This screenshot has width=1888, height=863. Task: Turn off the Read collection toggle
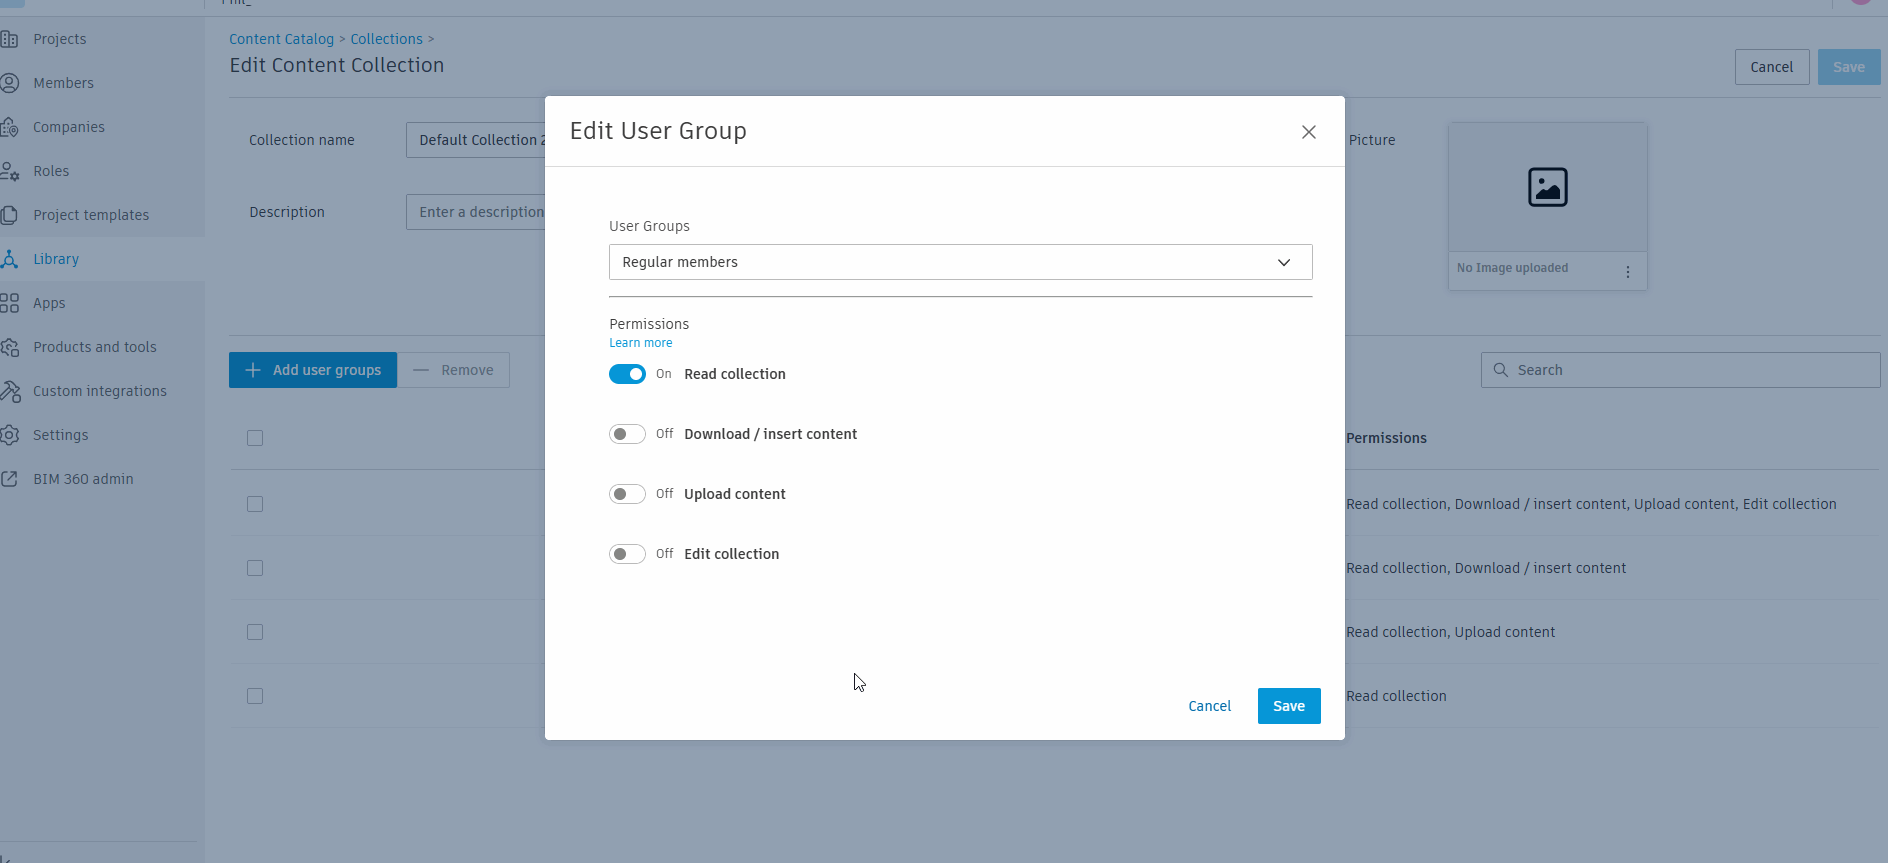click(x=627, y=374)
